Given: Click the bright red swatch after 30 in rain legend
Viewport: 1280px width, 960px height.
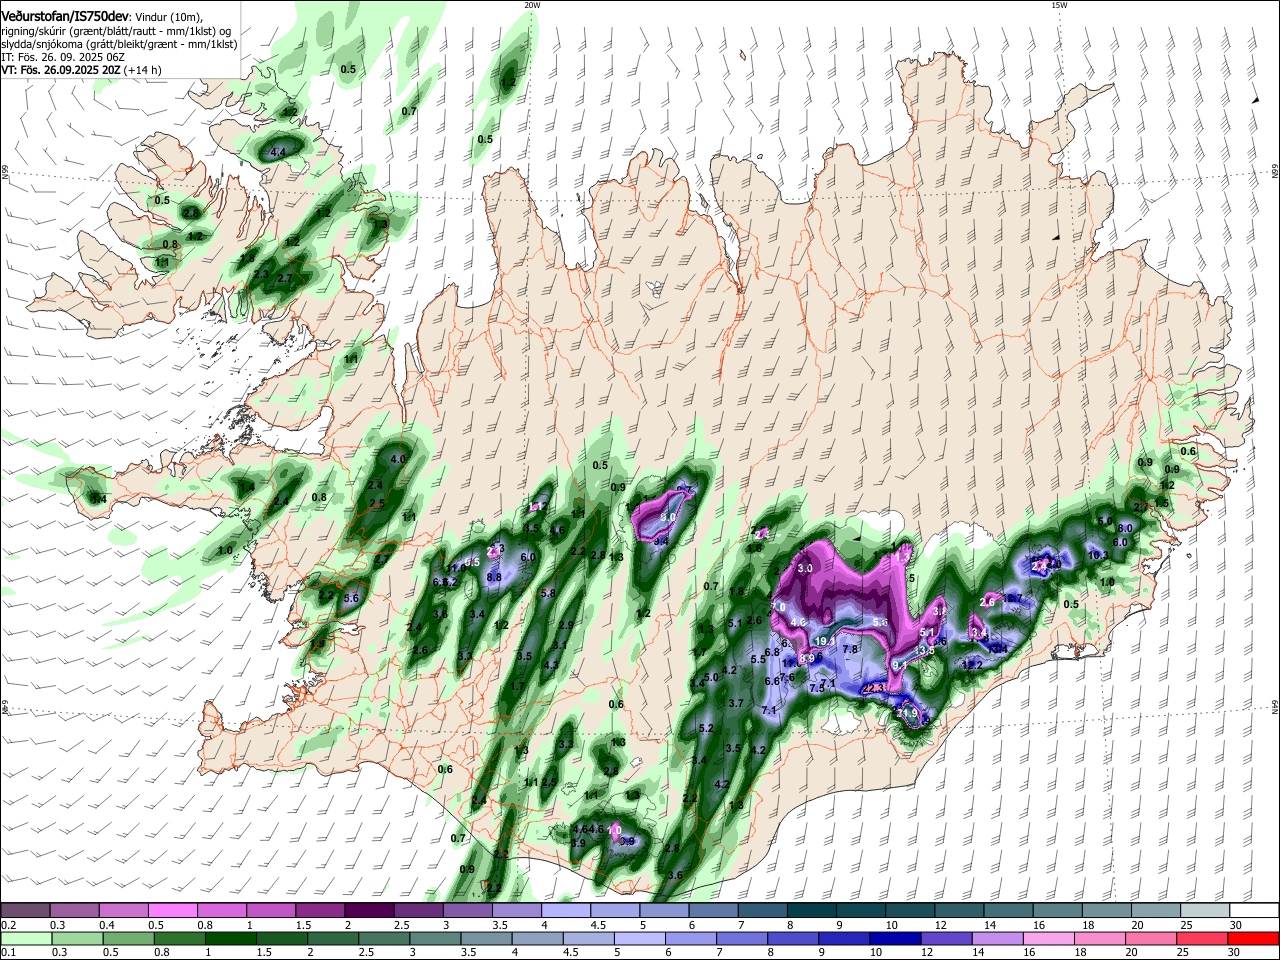Looking at the screenshot, I should [1253, 939].
